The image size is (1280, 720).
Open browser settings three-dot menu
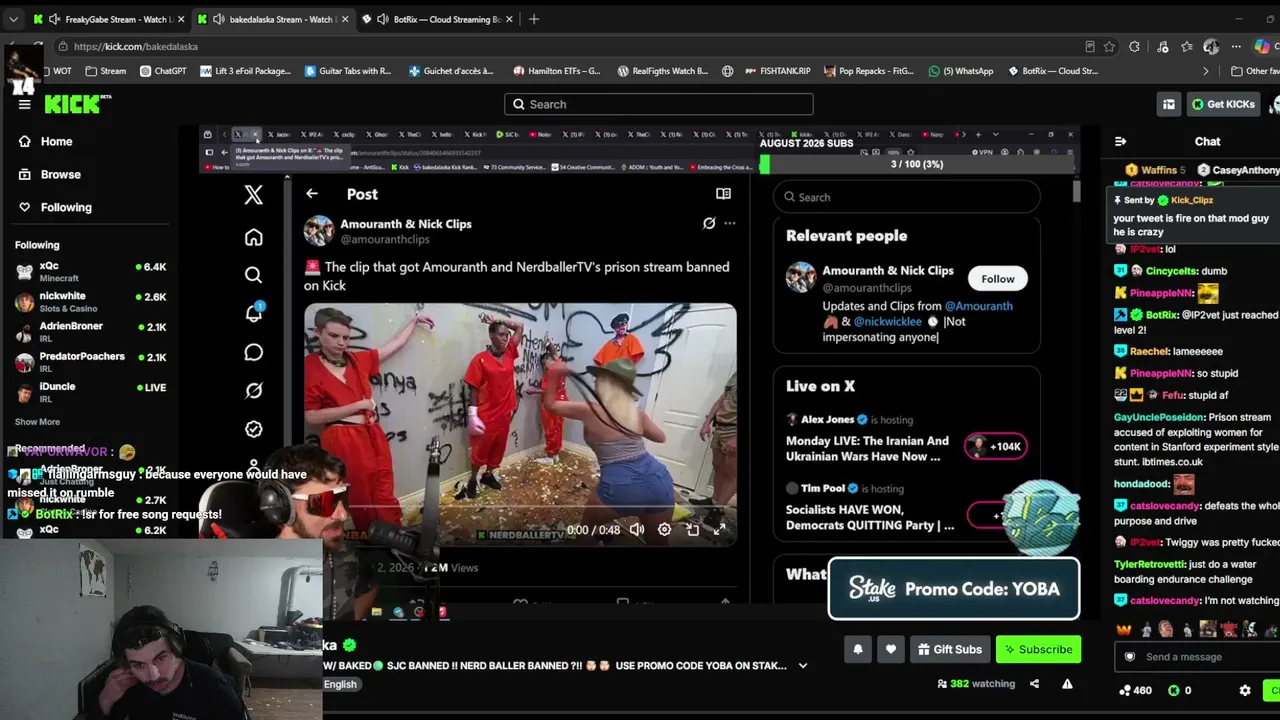click(1236, 46)
